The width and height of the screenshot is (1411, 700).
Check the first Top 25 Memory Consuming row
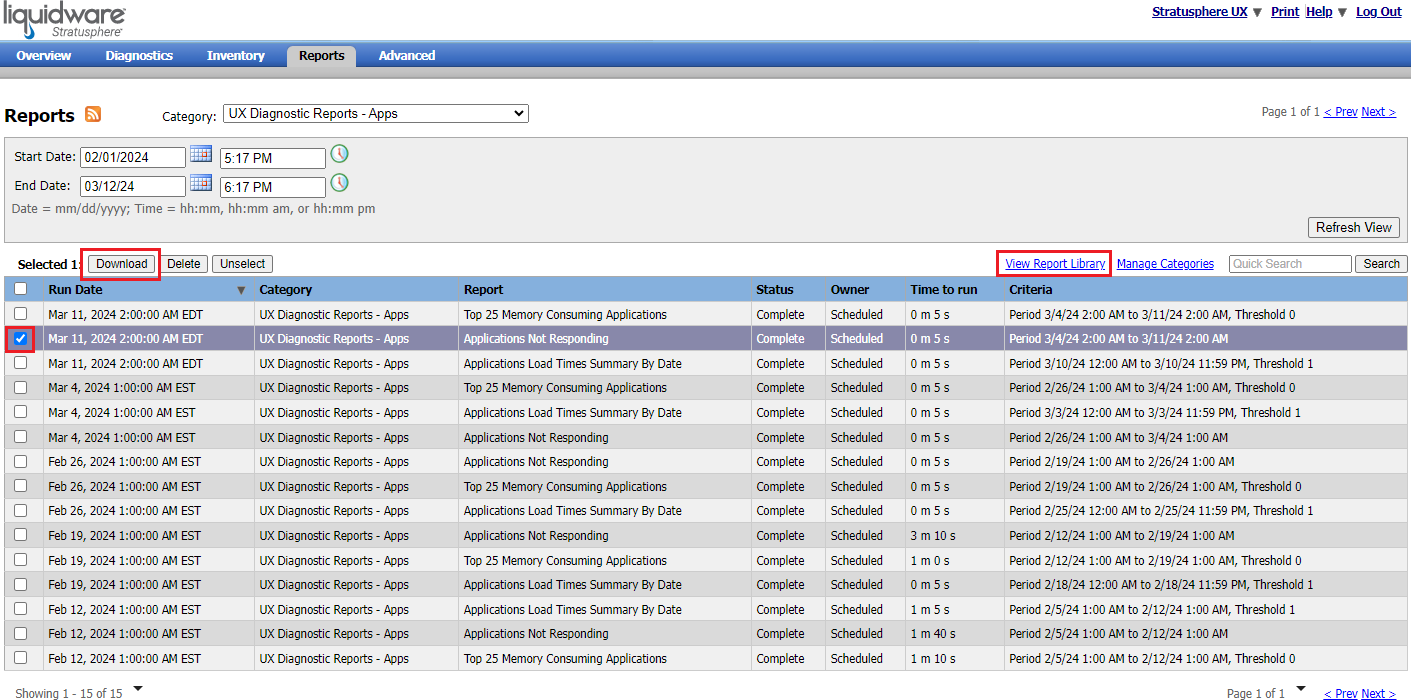20,314
